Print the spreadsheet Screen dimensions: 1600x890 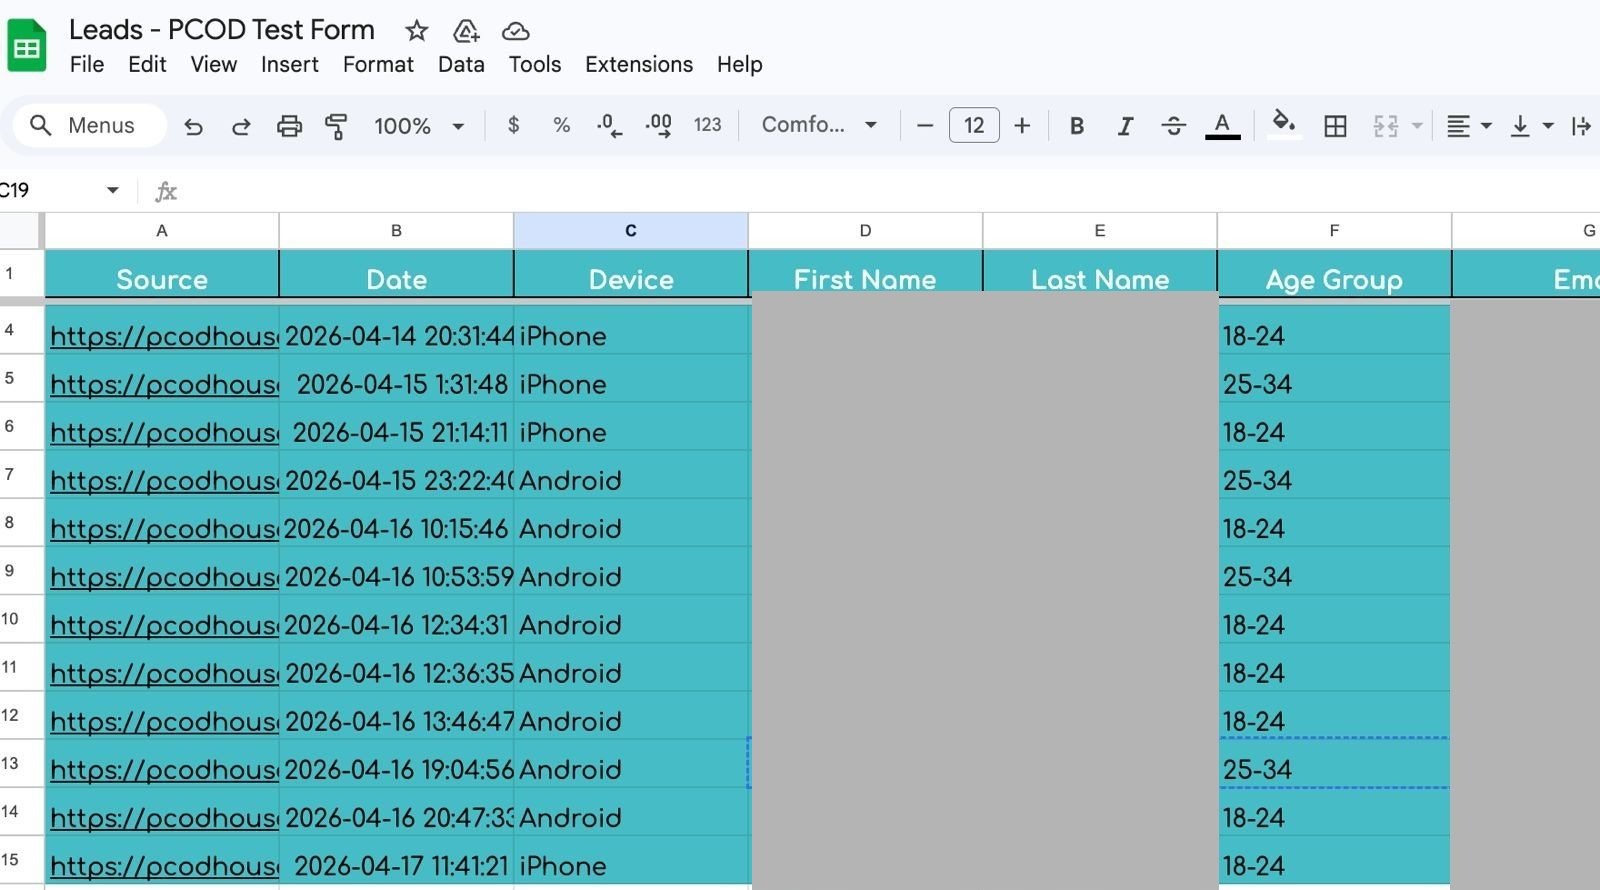pos(289,126)
